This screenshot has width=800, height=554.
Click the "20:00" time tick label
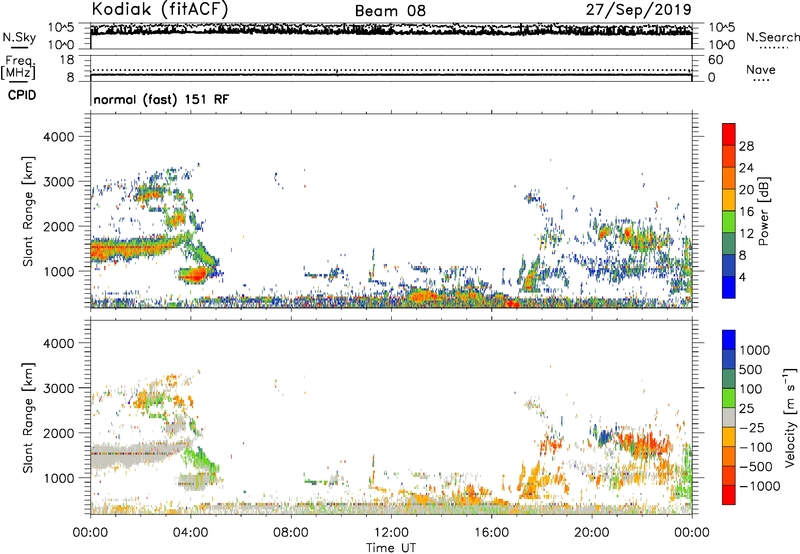tap(591, 533)
